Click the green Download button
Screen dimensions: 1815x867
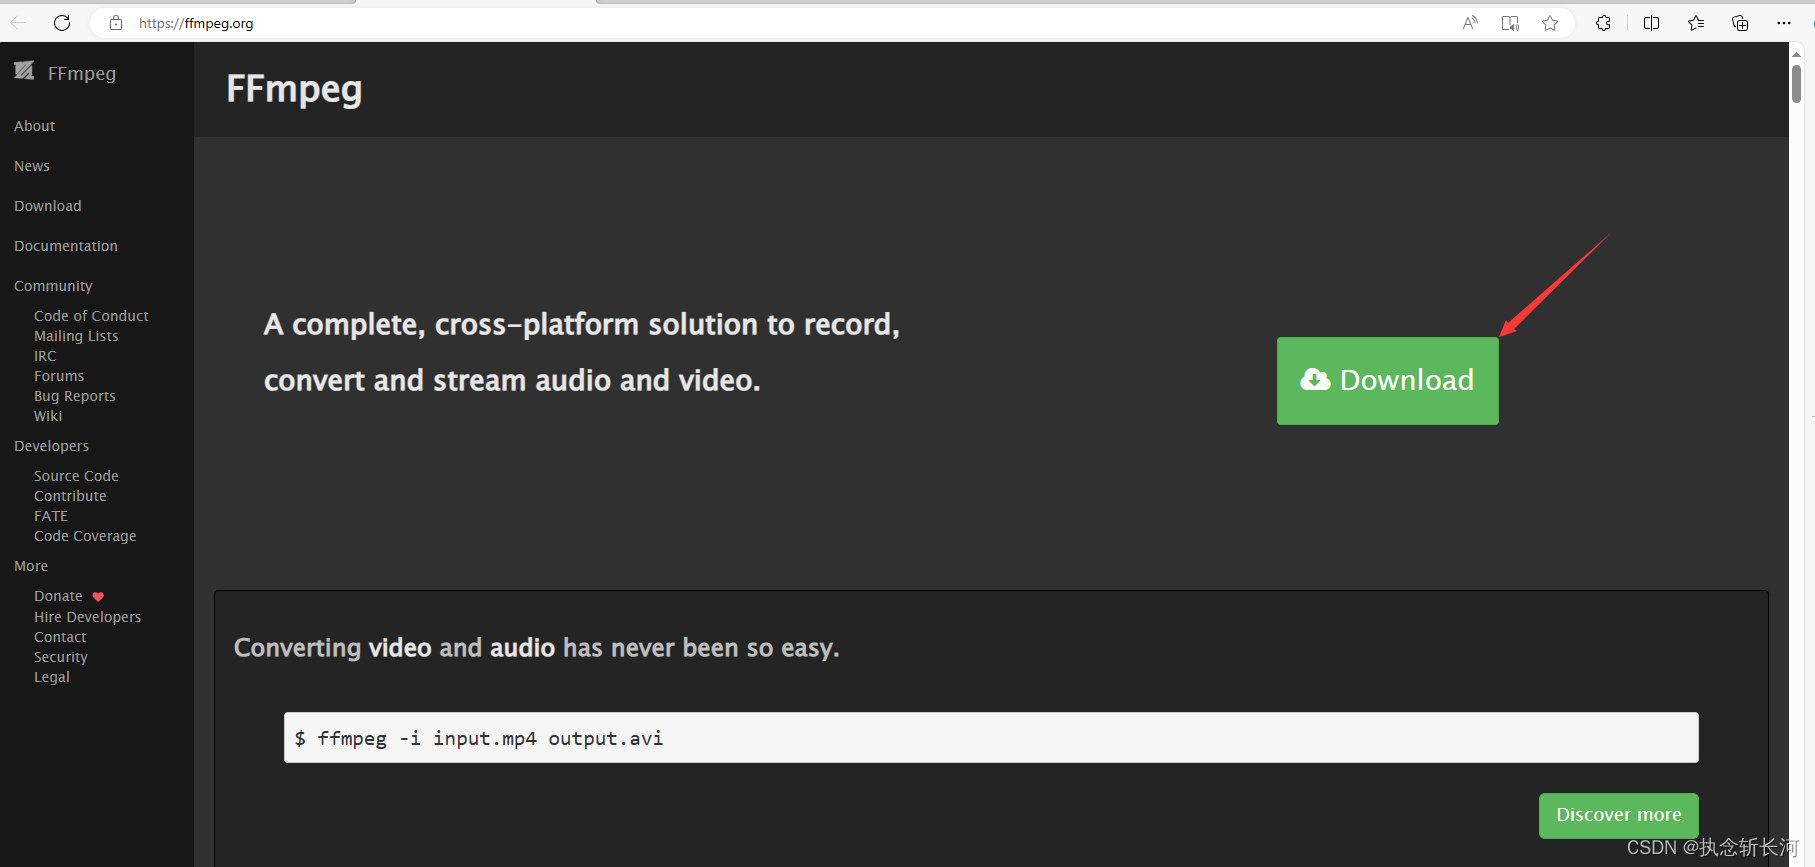(1387, 381)
